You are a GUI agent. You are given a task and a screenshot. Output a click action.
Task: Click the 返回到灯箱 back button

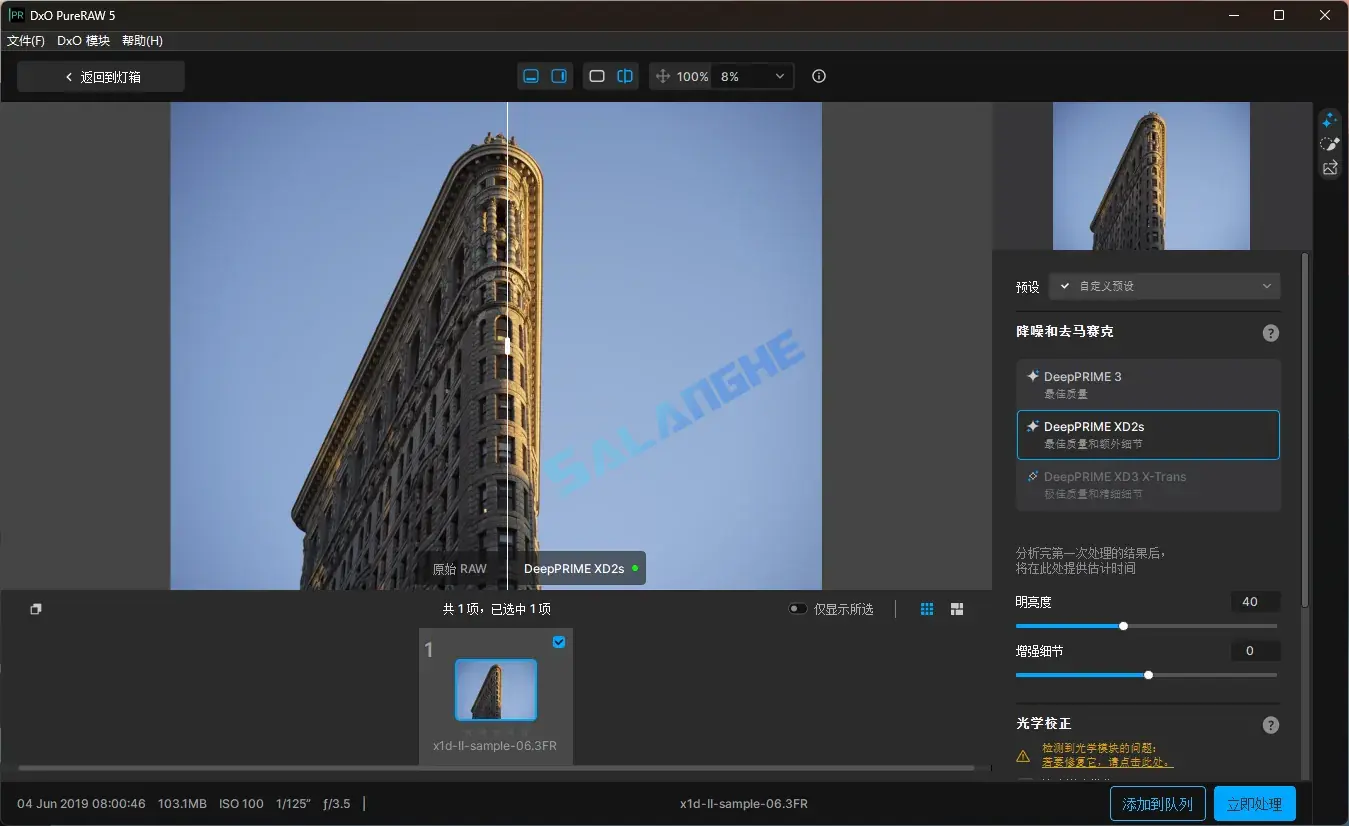[100, 76]
